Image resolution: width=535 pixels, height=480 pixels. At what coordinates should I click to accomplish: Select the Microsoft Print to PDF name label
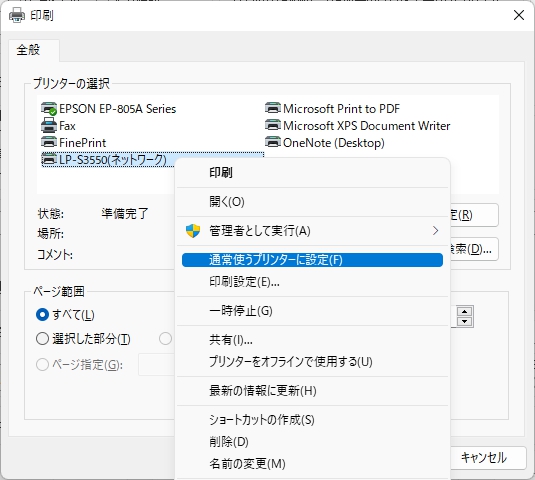341,108
